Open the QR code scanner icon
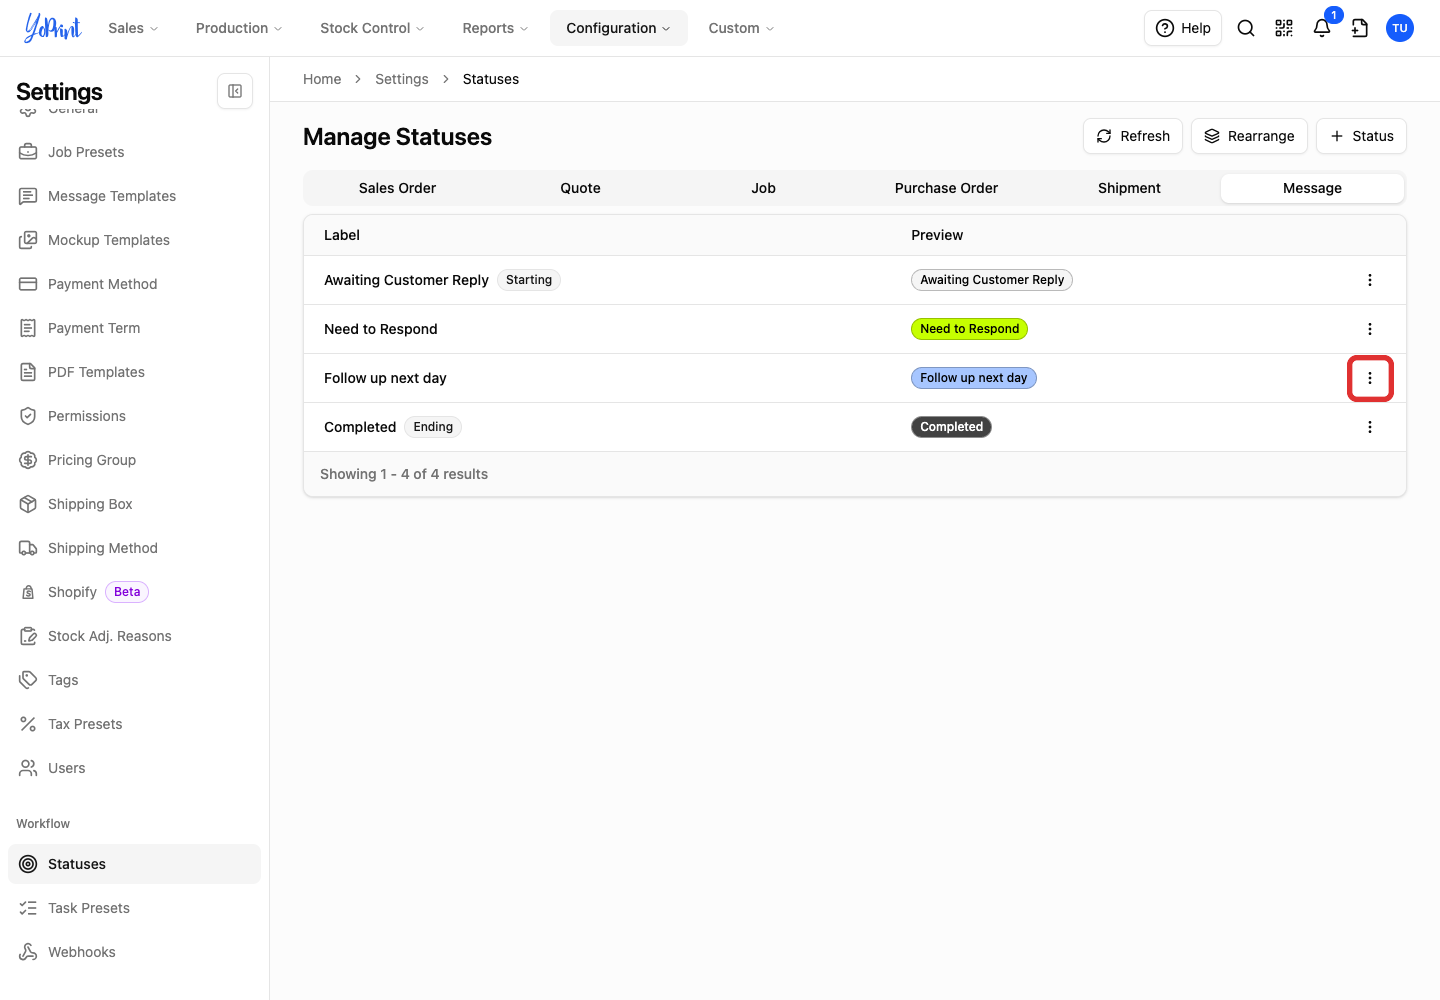The width and height of the screenshot is (1440, 1000). pos(1284,28)
